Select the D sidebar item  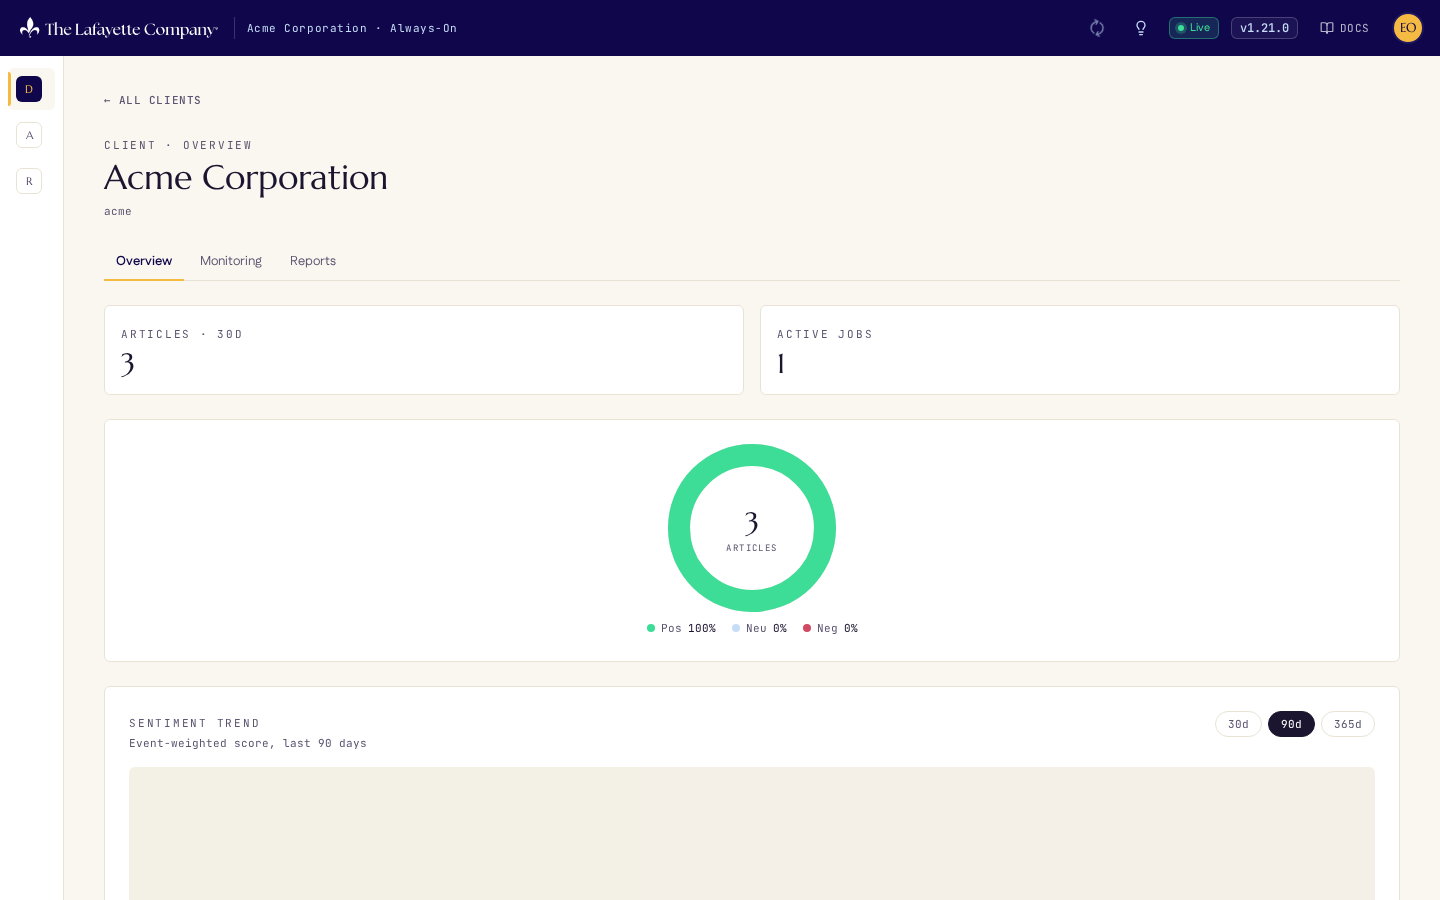29,89
